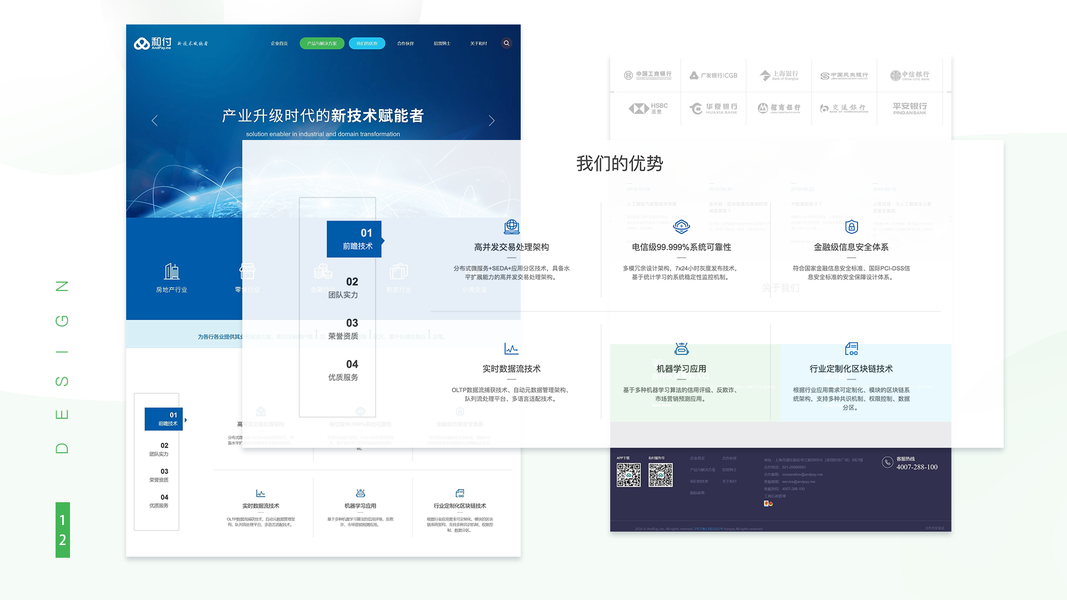Click the small government badge icon in the footer
This screenshot has width=1067, height=600.
(768, 503)
